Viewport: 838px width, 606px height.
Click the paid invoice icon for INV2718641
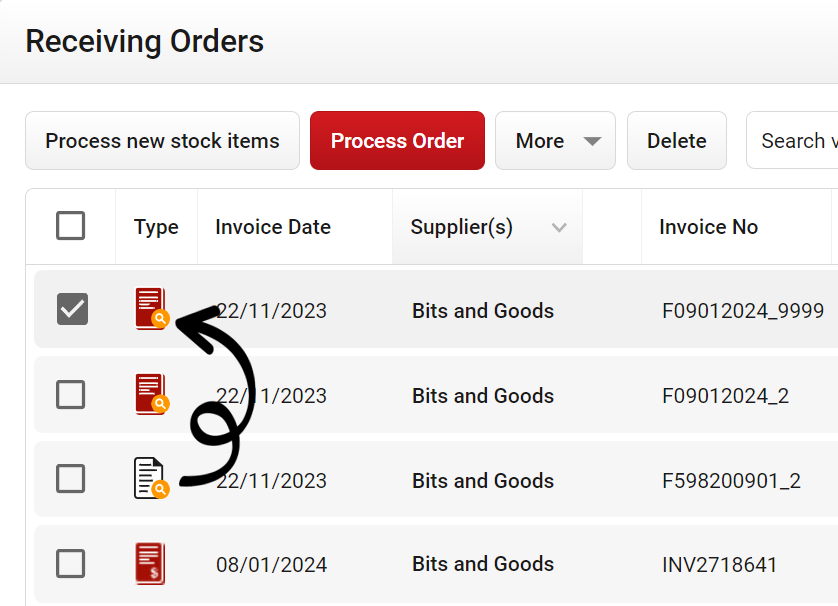point(149,563)
